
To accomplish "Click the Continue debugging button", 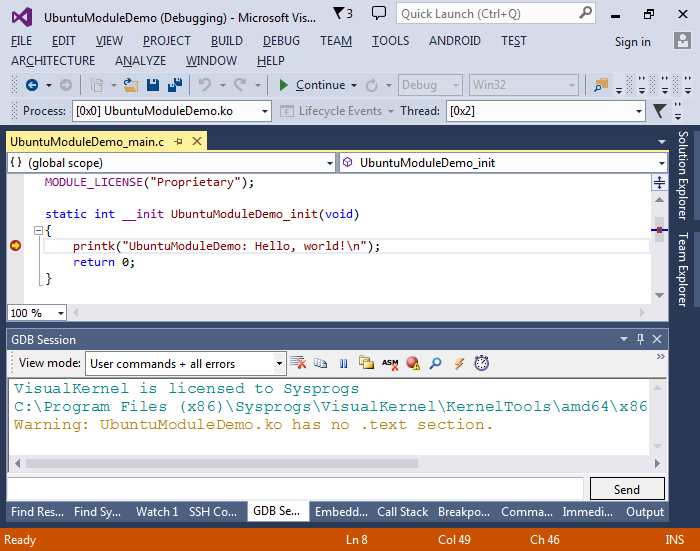I will 312,85.
